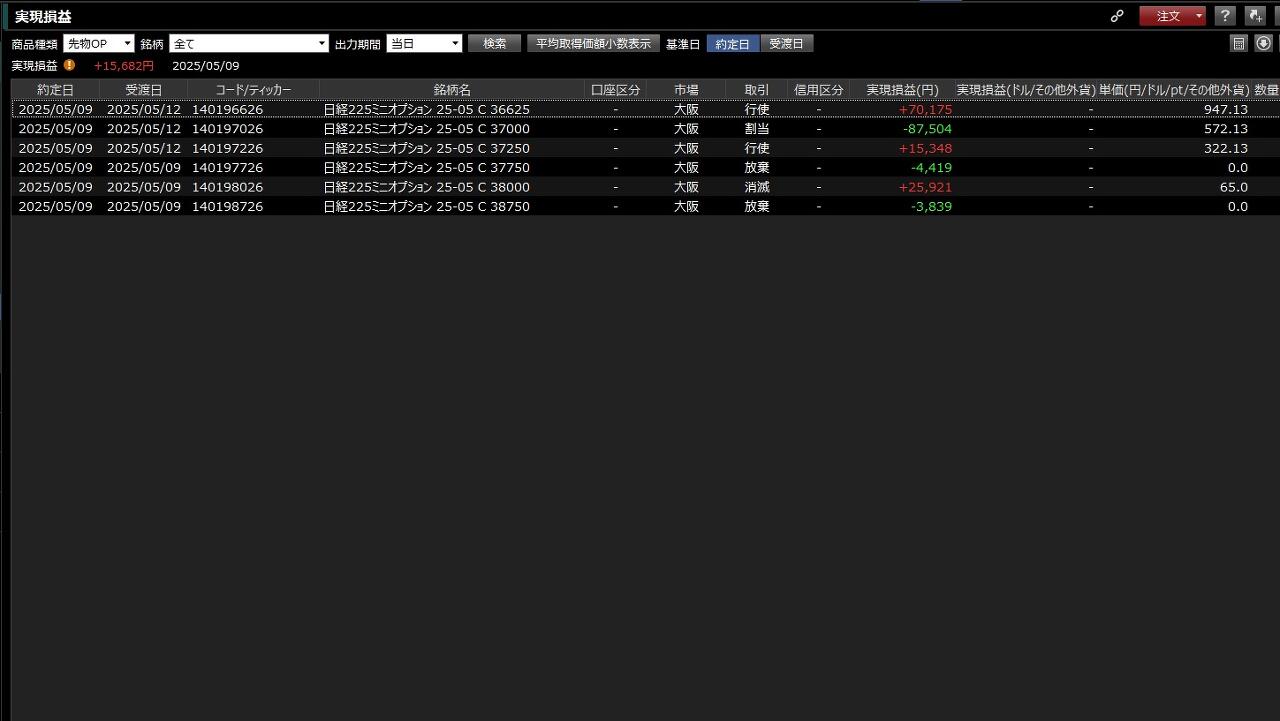The height and width of the screenshot is (721, 1280).
Task: Select the 約定日 base date toggle
Action: point(733,44)
